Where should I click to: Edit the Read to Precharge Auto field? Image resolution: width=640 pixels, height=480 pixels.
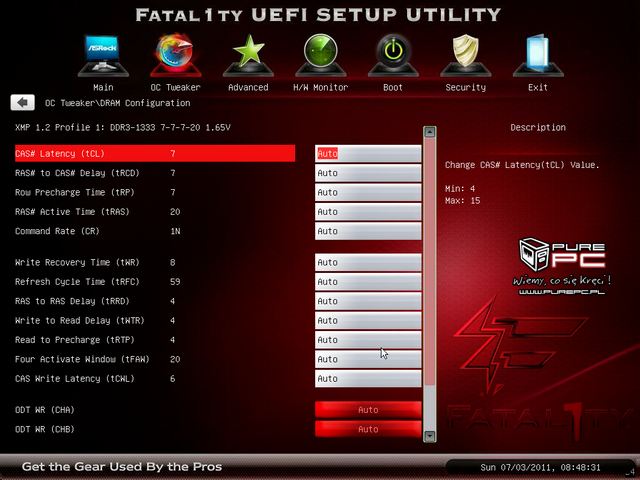[x=368, y=340]
